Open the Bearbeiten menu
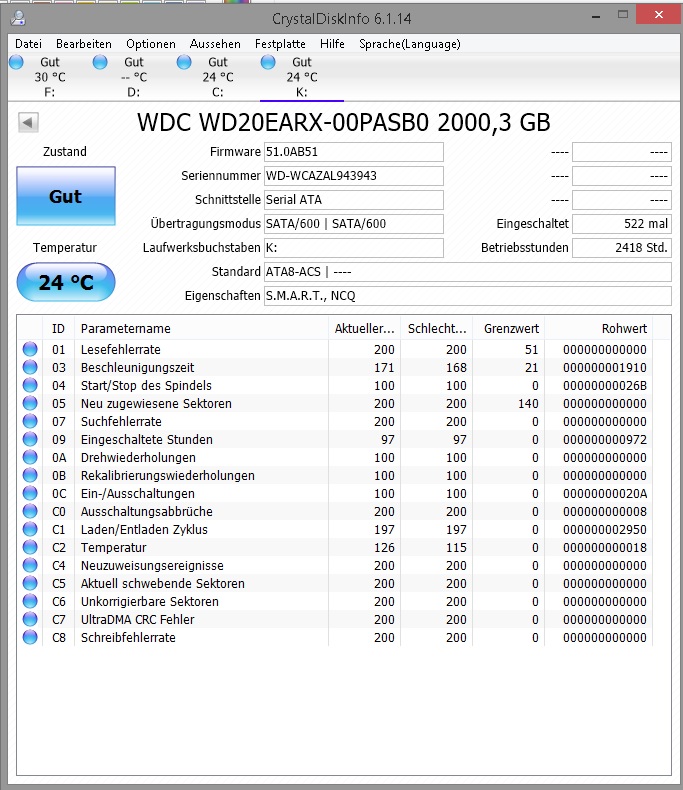Image resolution: width=683 pixels, height=790 pixels. click(84, 44)
